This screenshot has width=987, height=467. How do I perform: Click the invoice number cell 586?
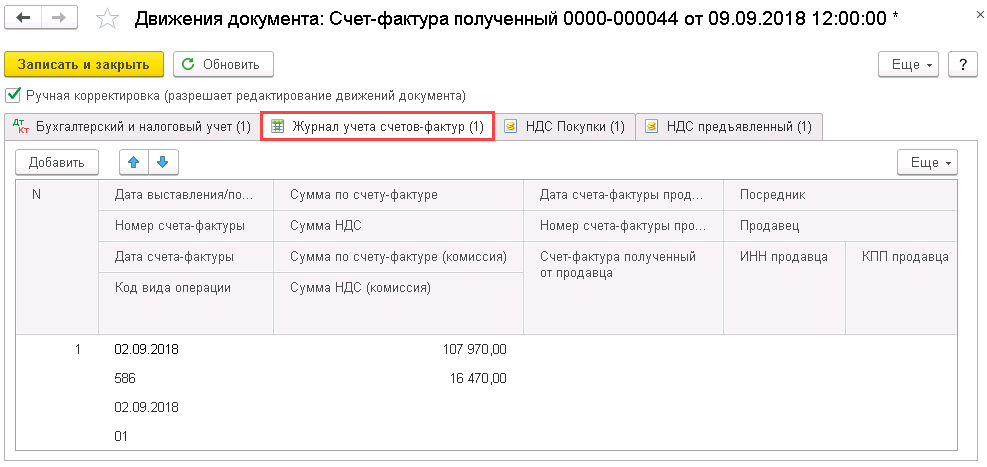[125, 379]
